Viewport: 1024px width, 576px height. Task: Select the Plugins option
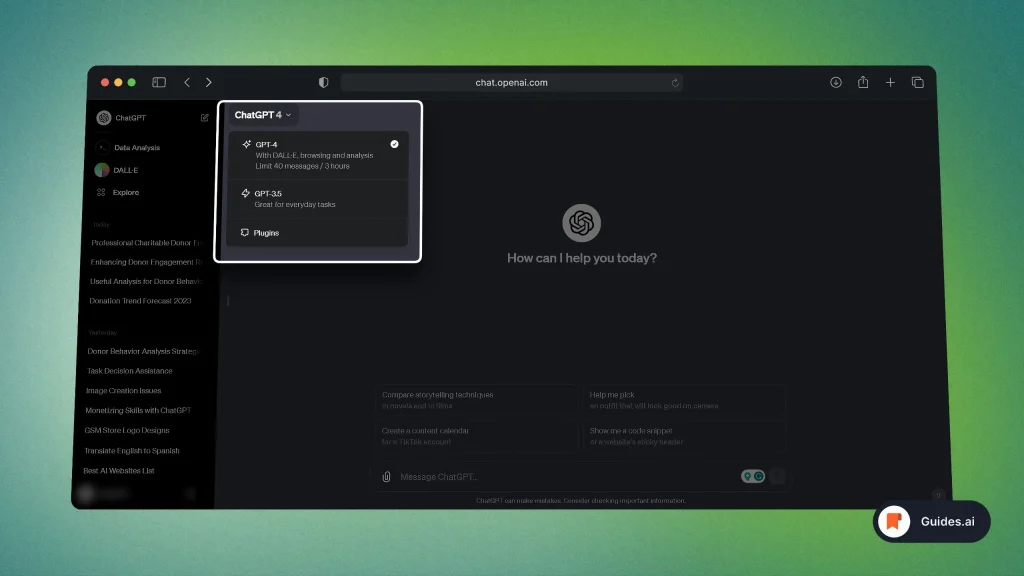point(317,232)
